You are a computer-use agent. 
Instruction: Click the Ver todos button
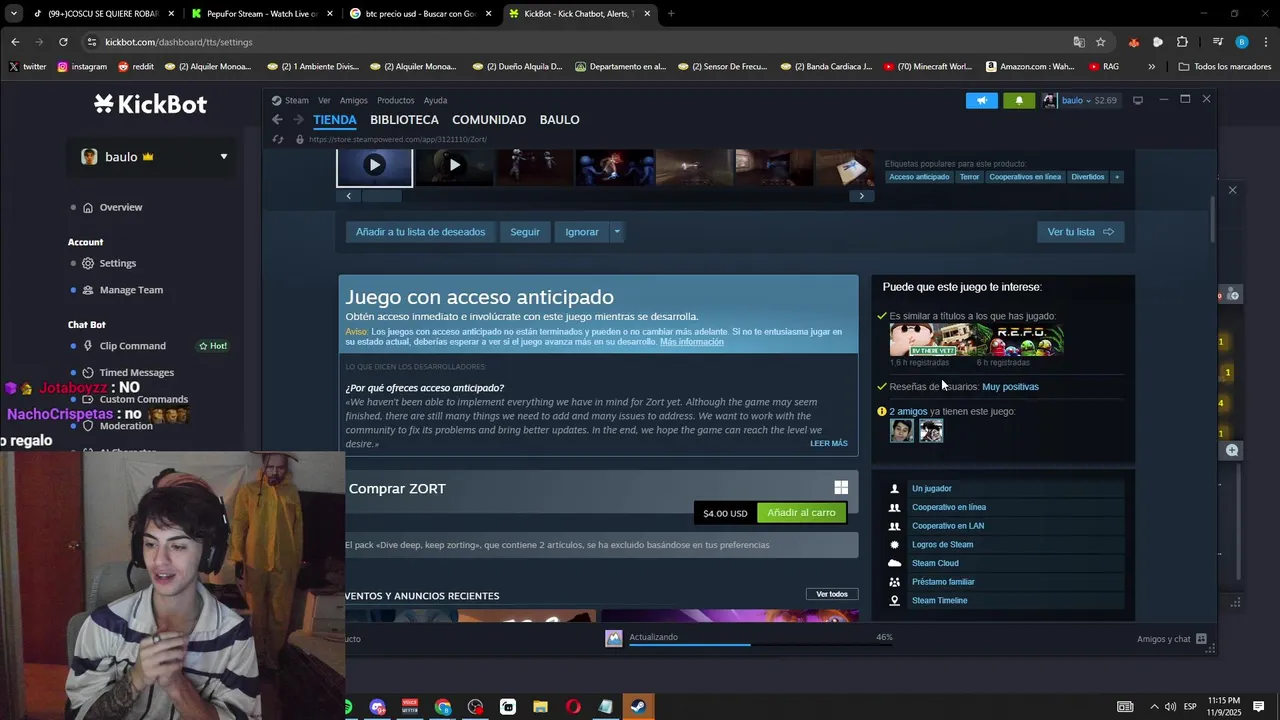click(832, 594)
